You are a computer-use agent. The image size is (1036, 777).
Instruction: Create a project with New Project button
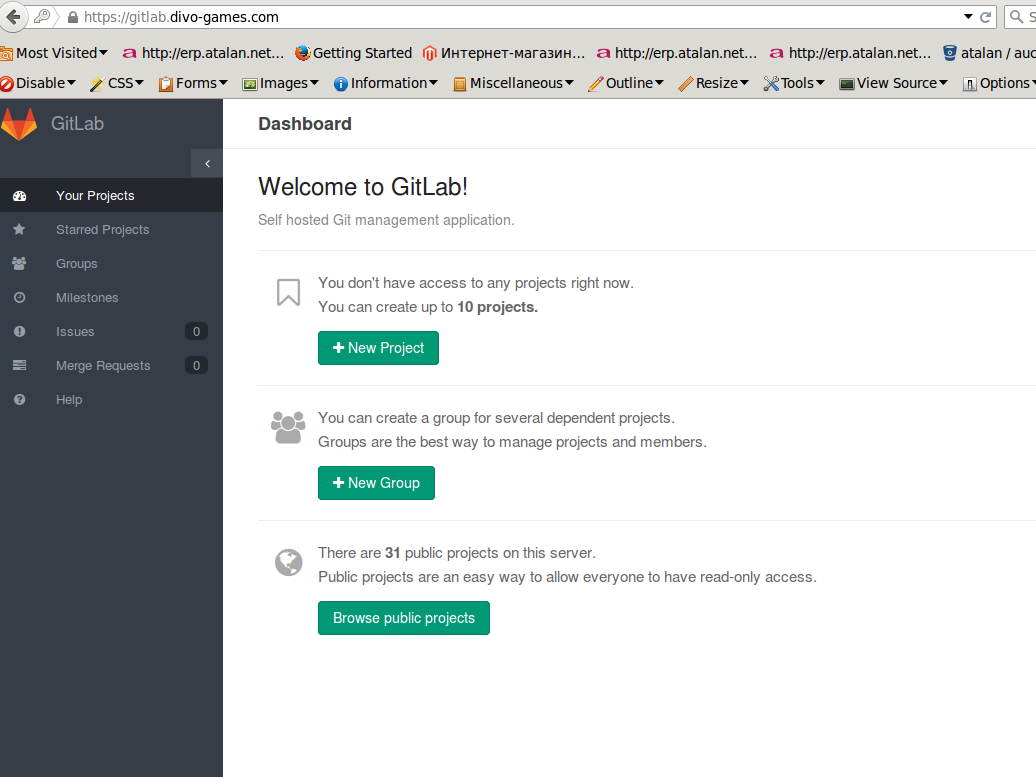(x=378, y=348)
